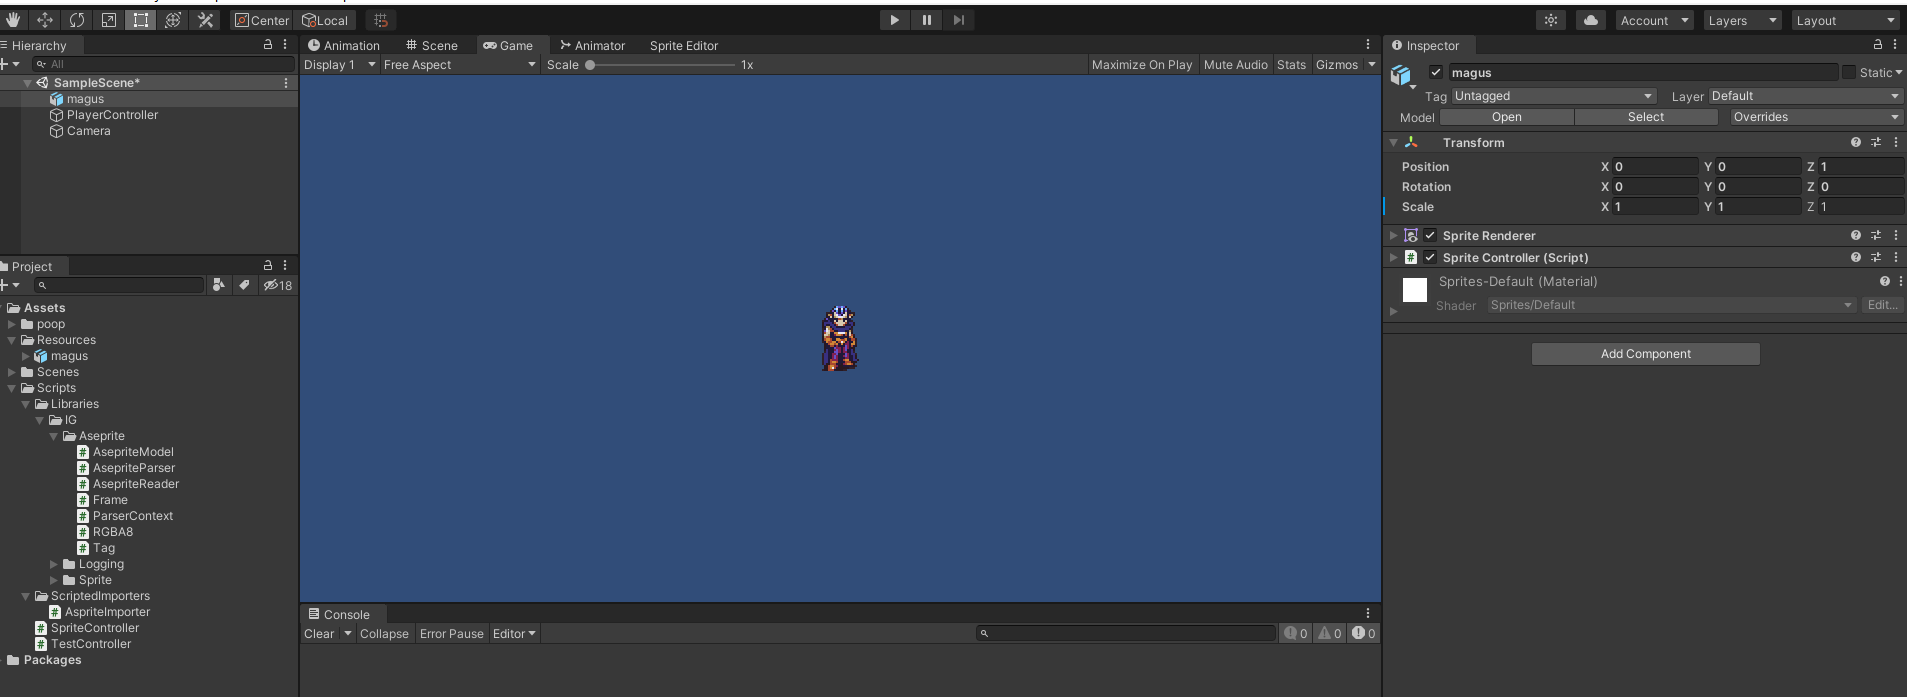Viewport: 1907px width, 697px height.
Task: Disable the Sprite Controller script checkbox
Action: tap(1430, 258)
